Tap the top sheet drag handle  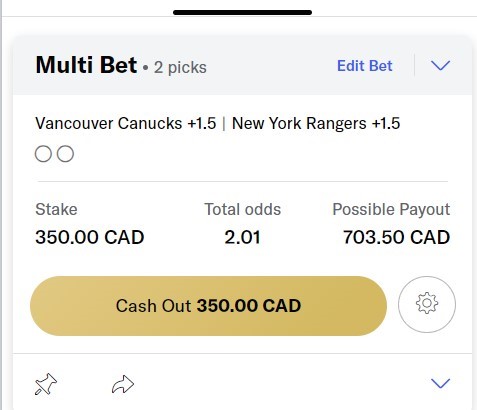pyautogui.click(x=242, y=12)
